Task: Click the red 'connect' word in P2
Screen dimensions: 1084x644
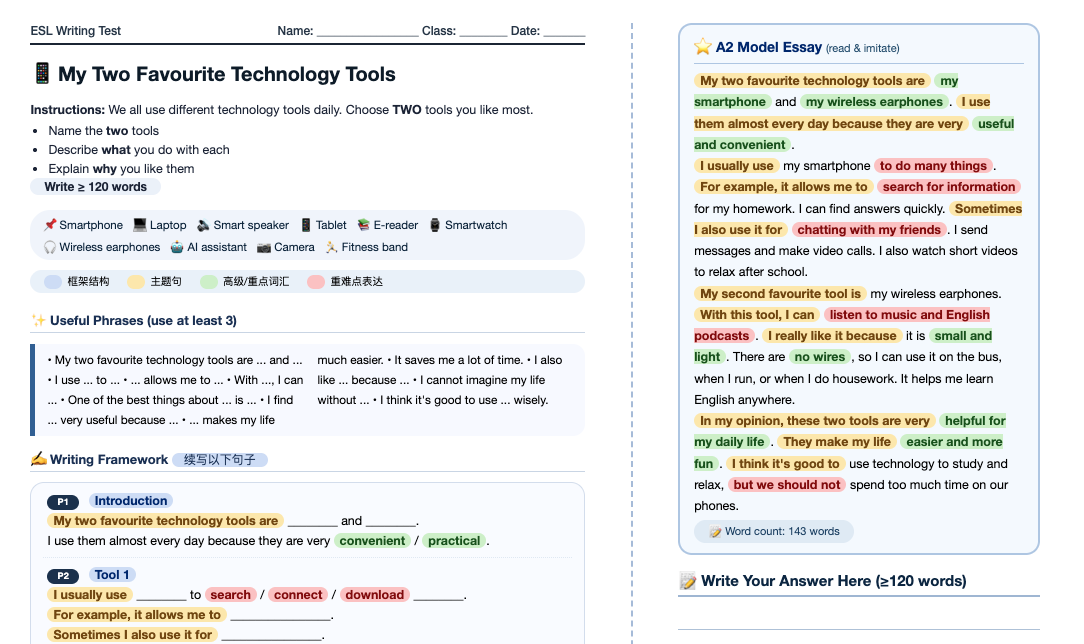Action: pyautogui.click(x=298, y=595)
